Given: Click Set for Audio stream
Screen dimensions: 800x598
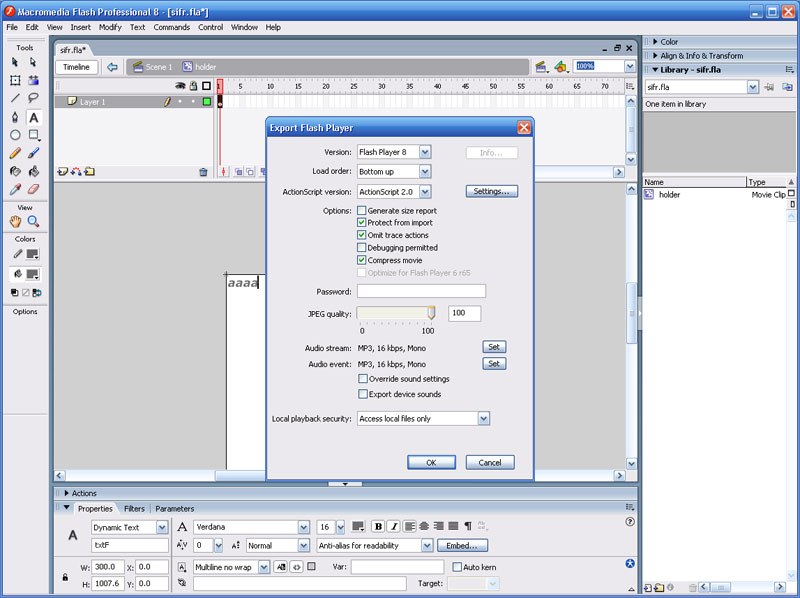Looking at the screenshot, I should pos(494,347).
